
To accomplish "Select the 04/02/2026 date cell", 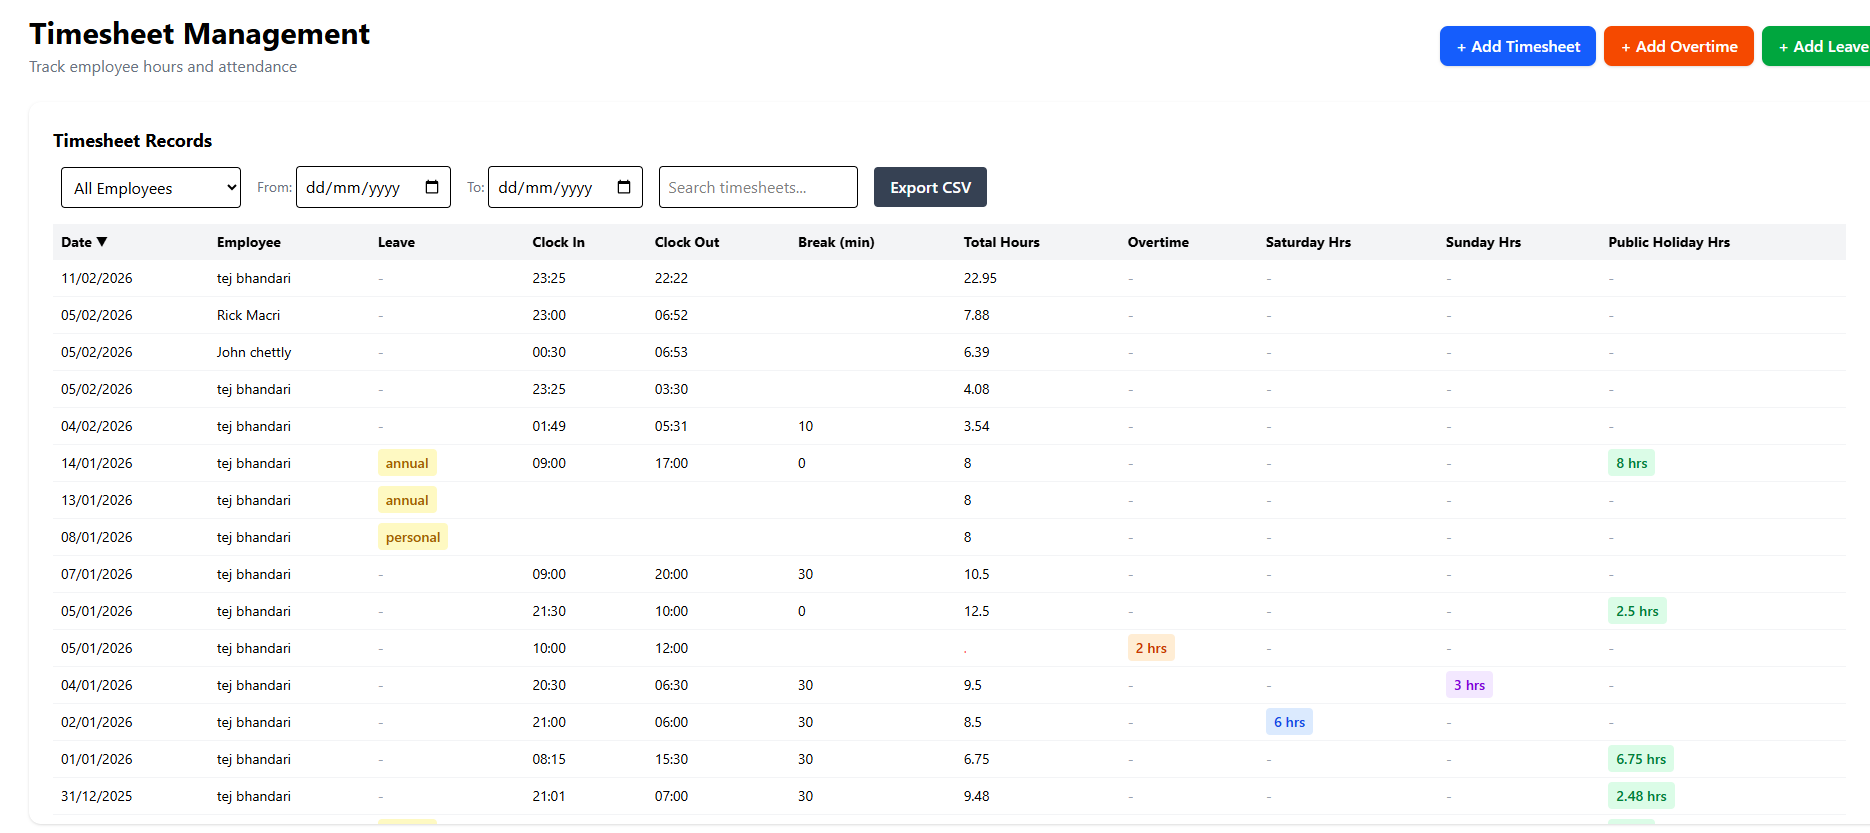I will click(x=97, y=426).
